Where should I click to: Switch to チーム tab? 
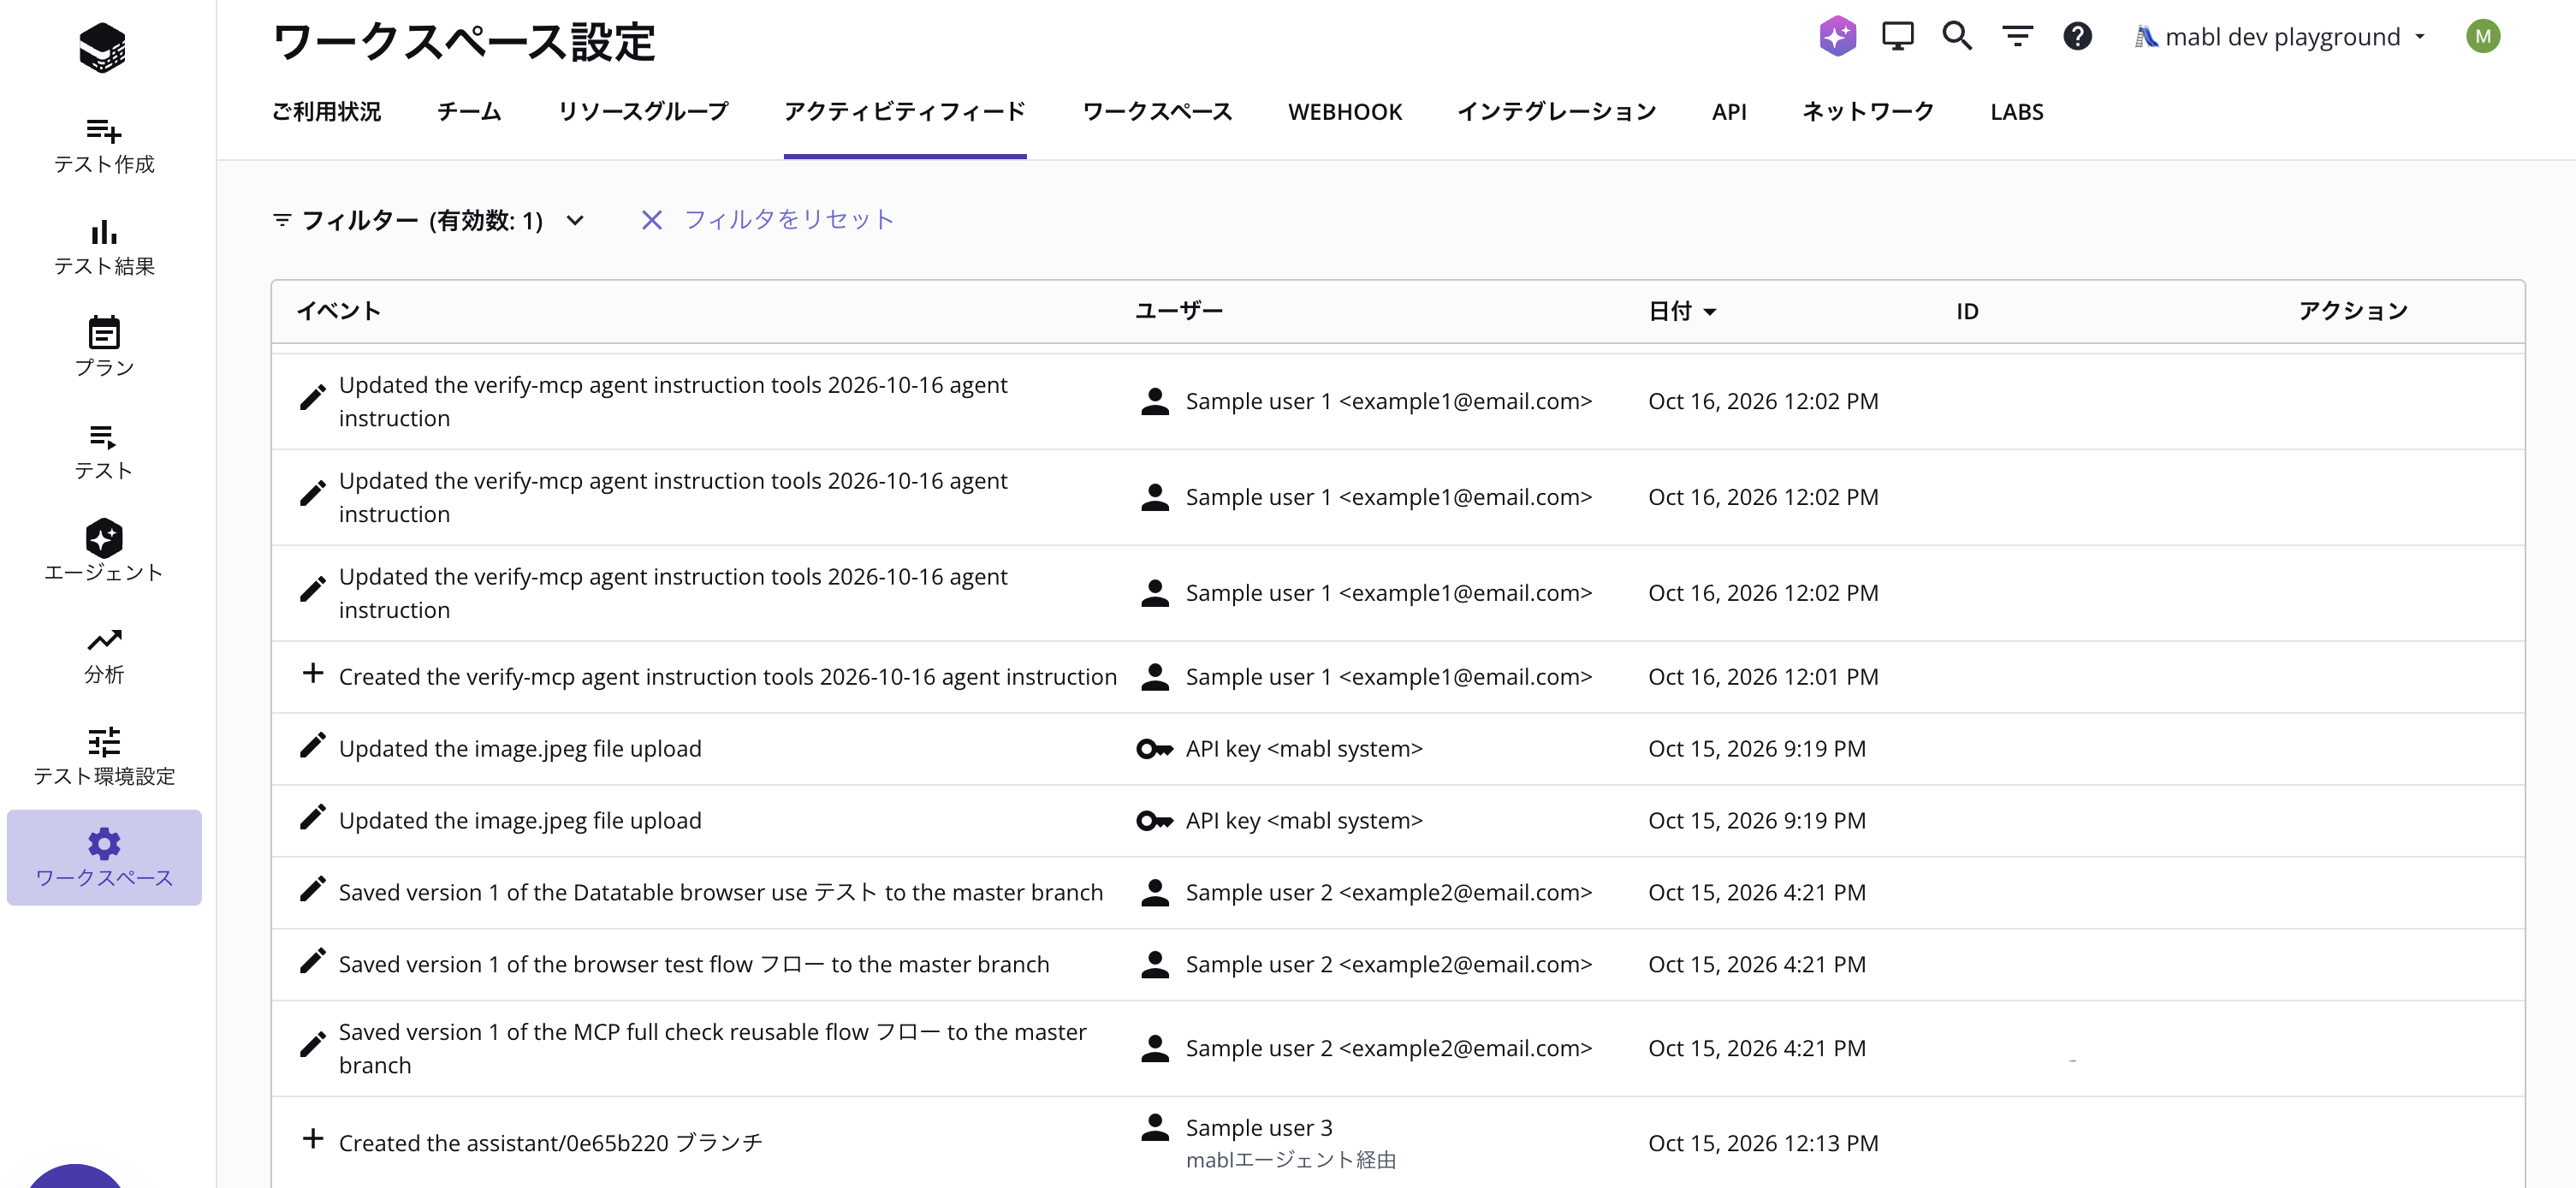pyautogui.click(x=469, y=112)
